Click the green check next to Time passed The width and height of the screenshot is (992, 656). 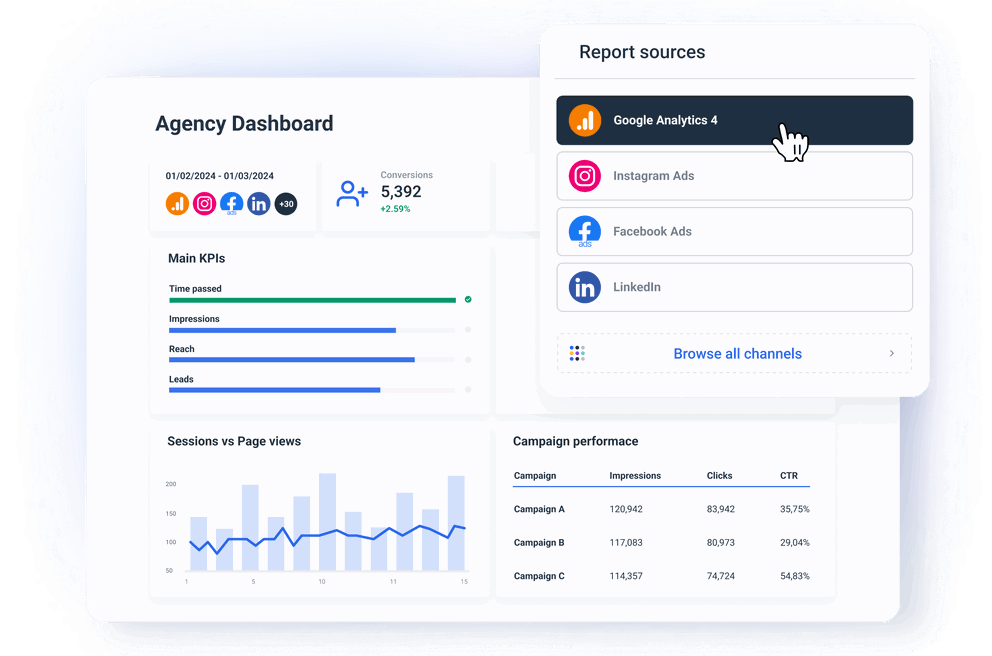(468, 299)
